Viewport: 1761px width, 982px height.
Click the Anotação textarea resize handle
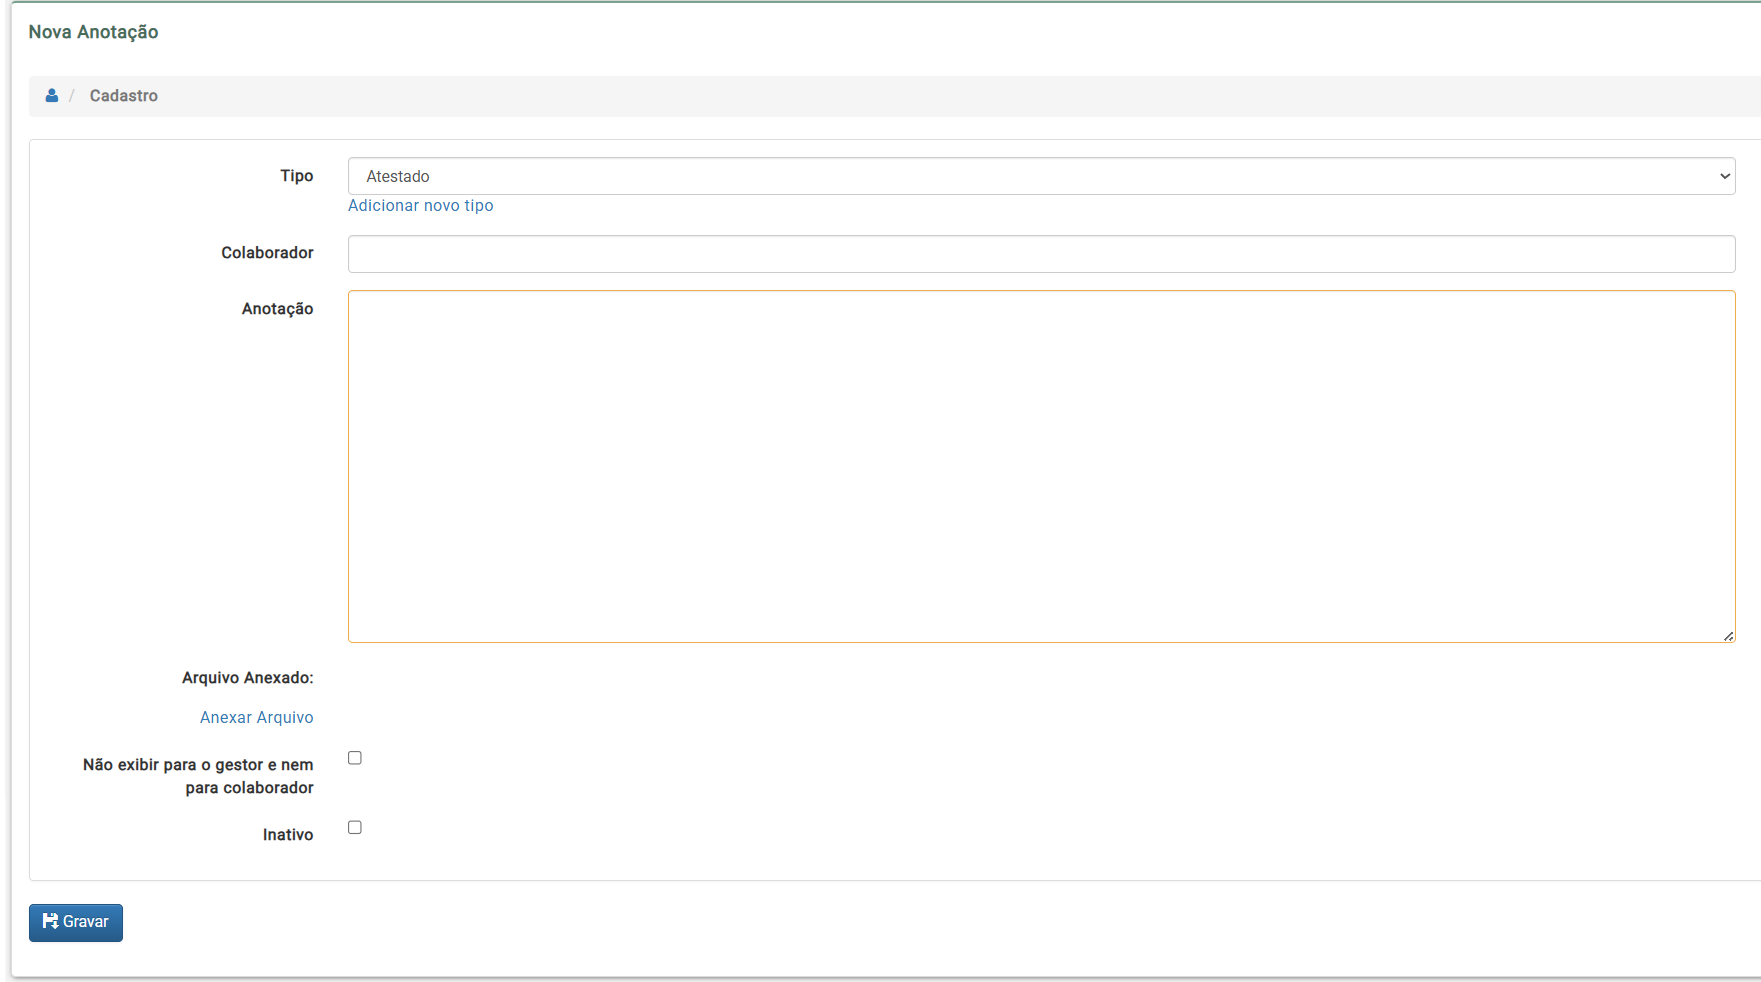[x=1728, y=636]
